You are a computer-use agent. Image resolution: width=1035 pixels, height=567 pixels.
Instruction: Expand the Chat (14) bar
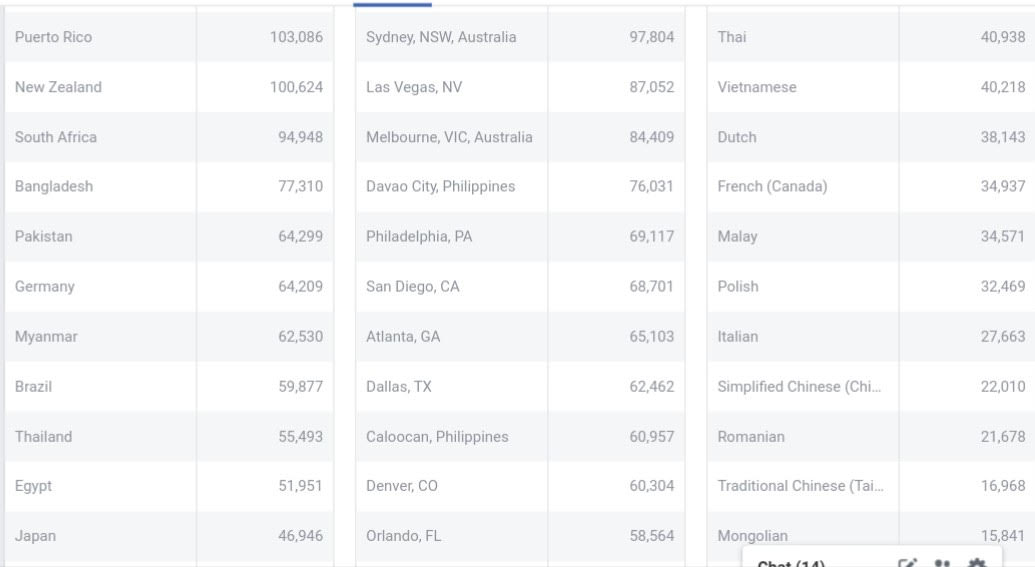[791, 563]
